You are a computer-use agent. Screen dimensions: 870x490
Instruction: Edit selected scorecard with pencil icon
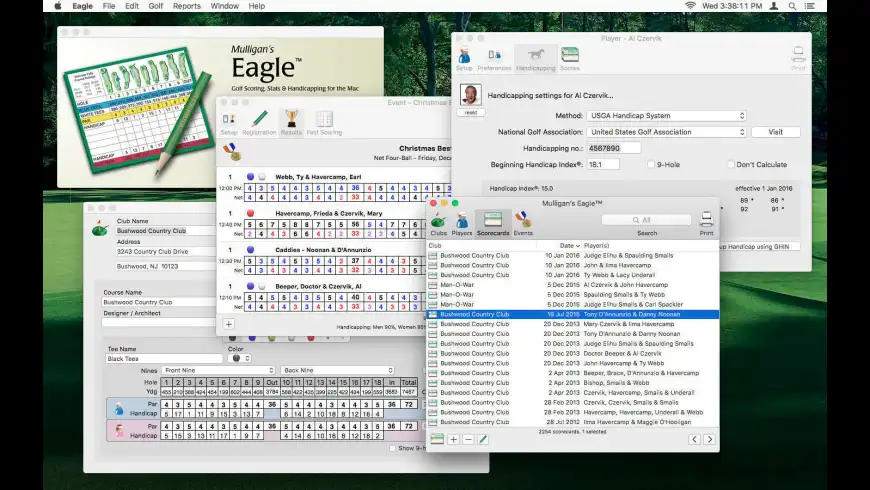(x=483, y=439)
